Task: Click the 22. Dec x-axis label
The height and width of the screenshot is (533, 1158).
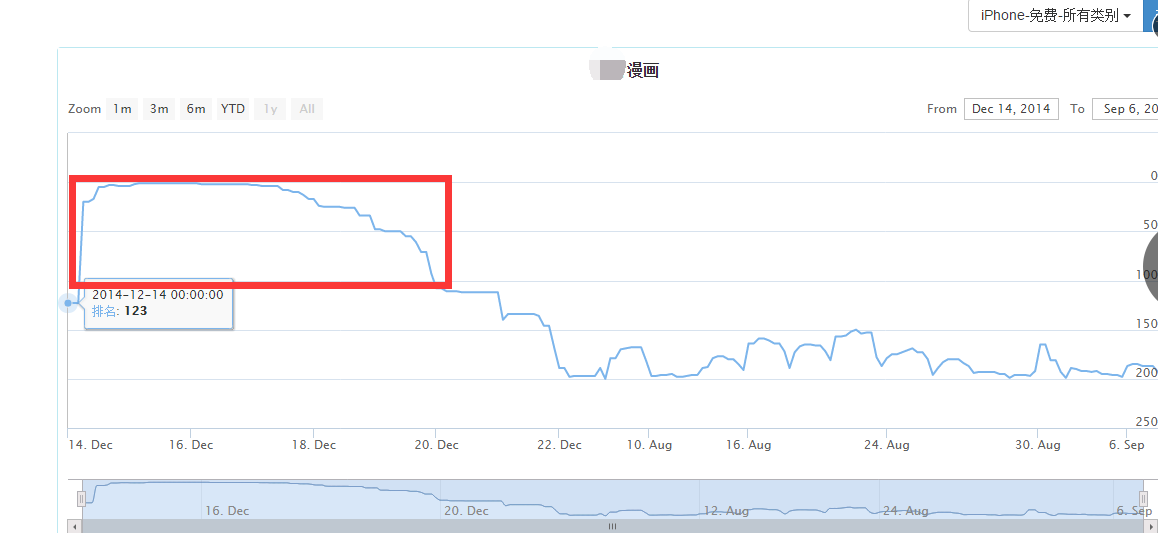Action: [559, 444]
